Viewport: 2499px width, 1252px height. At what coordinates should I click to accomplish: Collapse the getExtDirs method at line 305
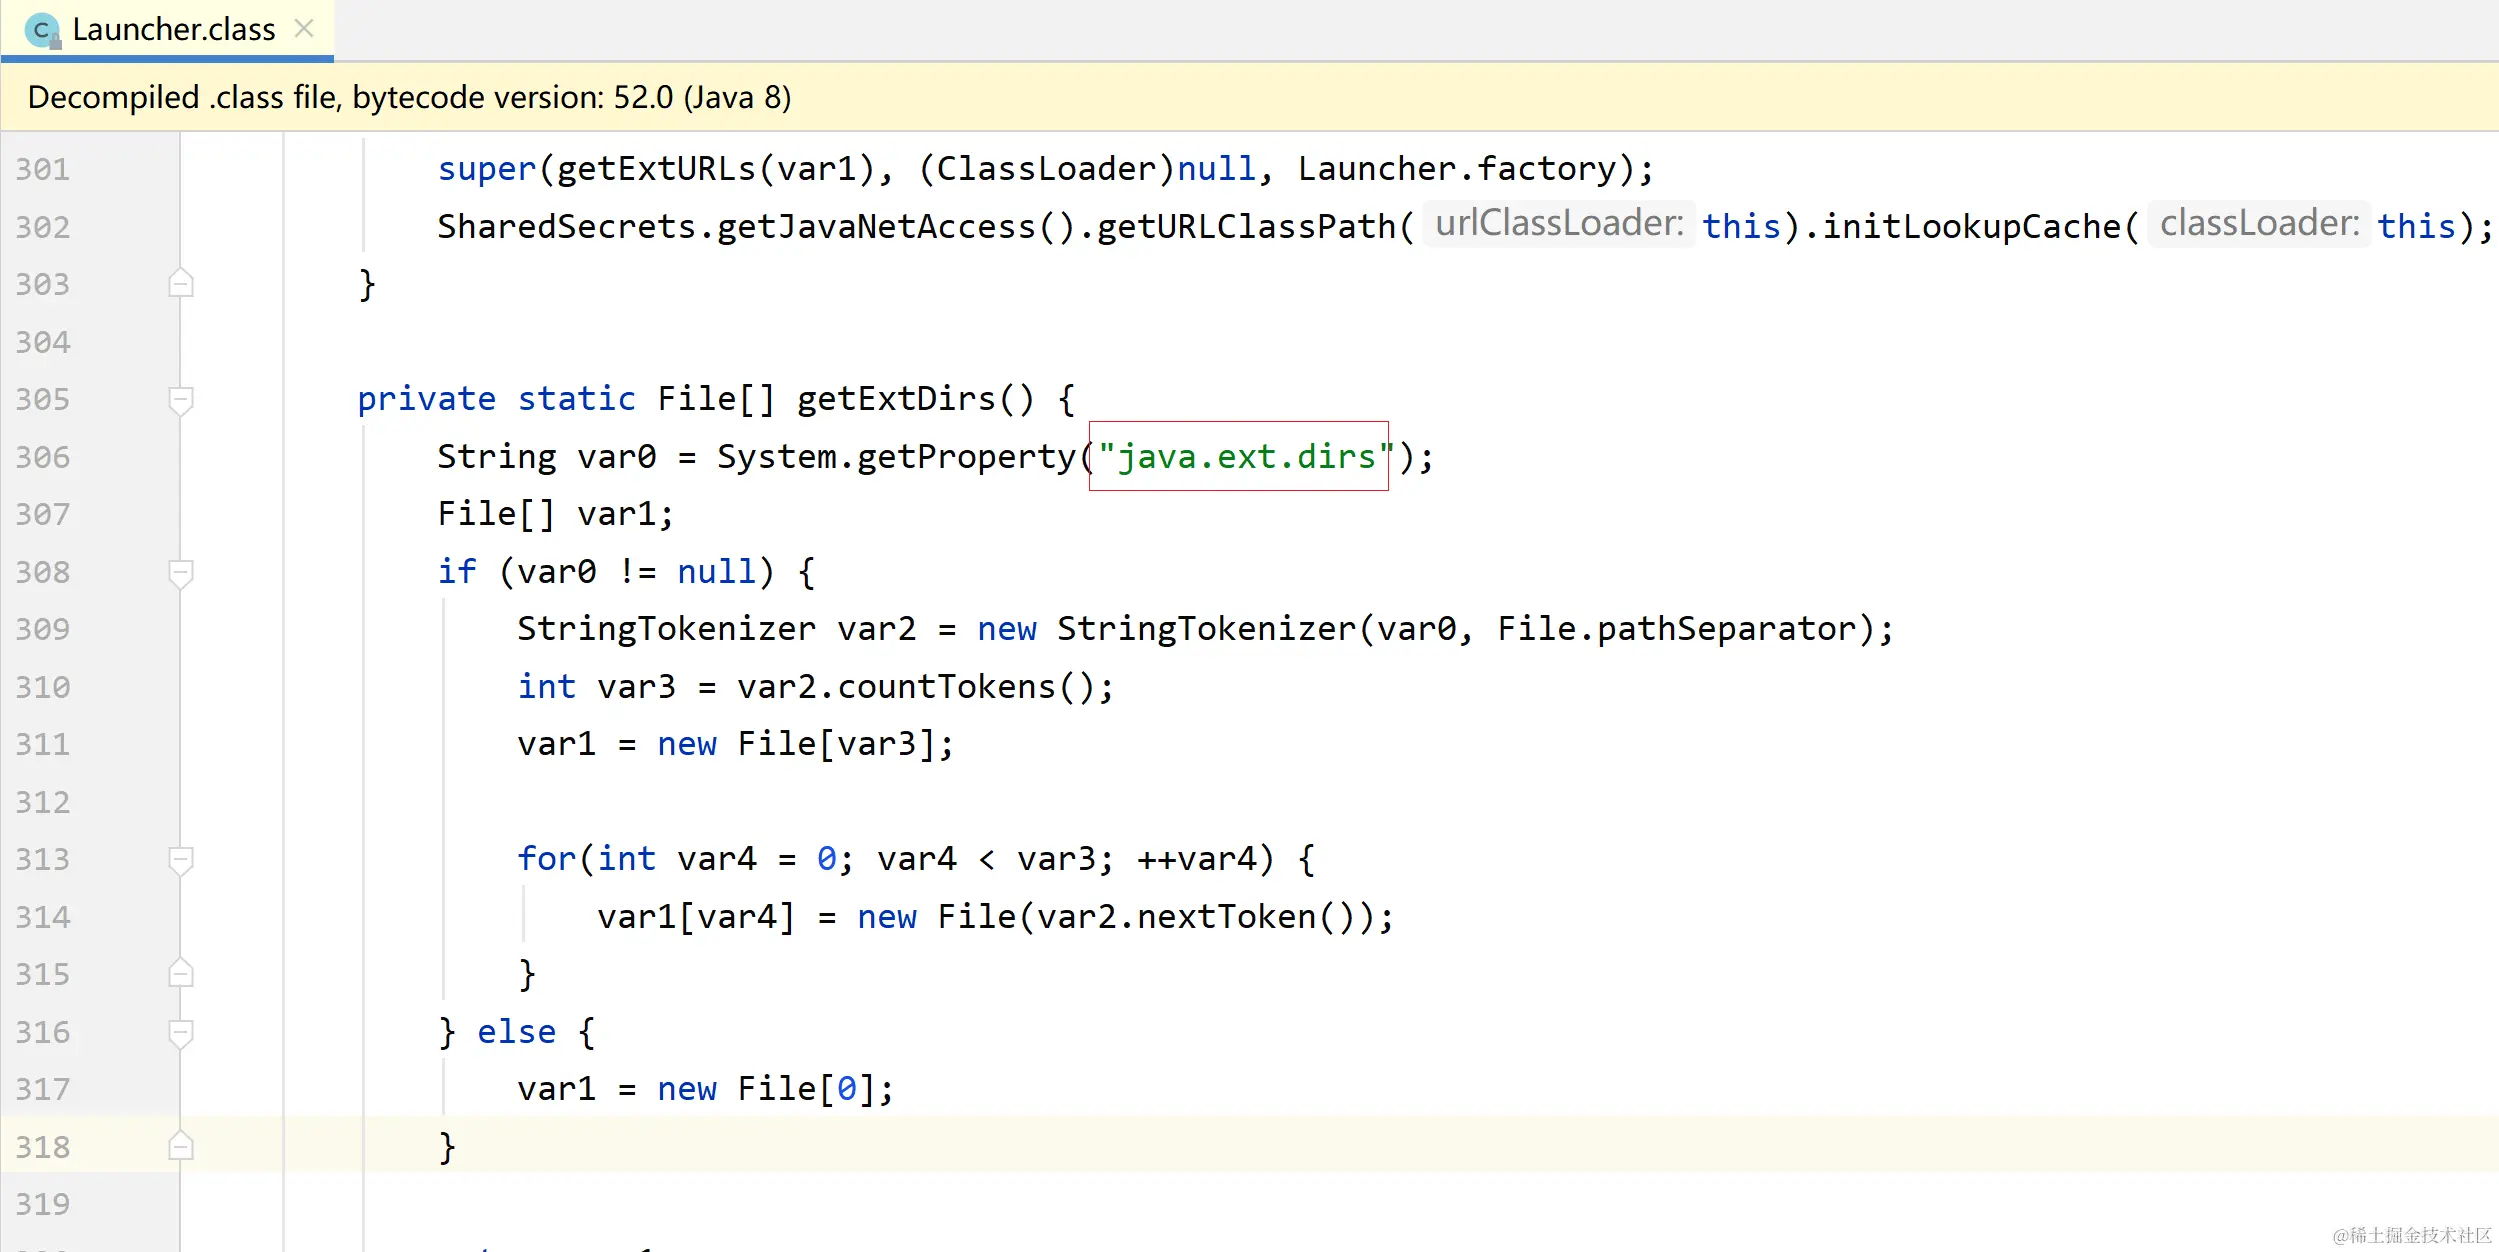181,400
